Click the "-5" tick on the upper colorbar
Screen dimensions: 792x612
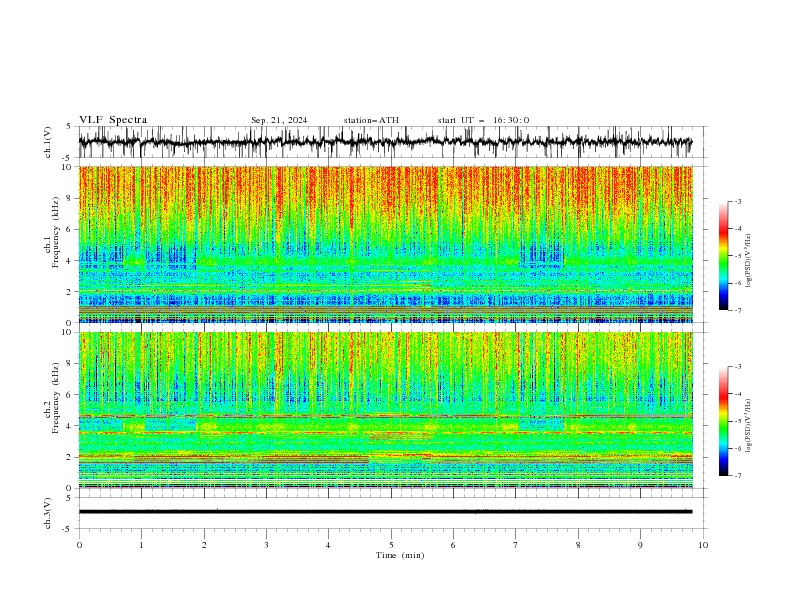[x=737, y=256]
